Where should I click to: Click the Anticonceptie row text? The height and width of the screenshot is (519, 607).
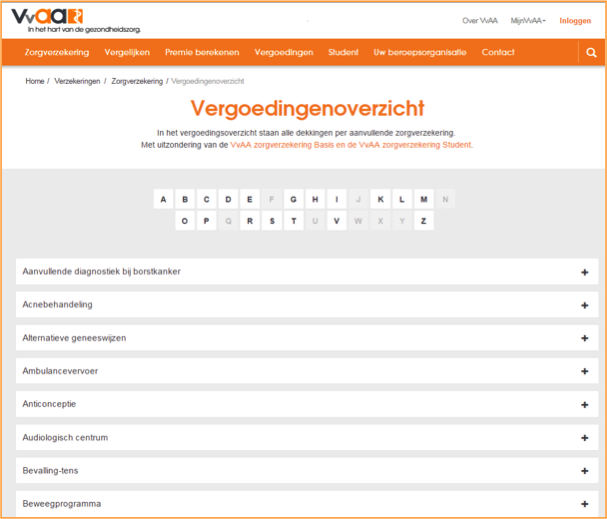49,404
